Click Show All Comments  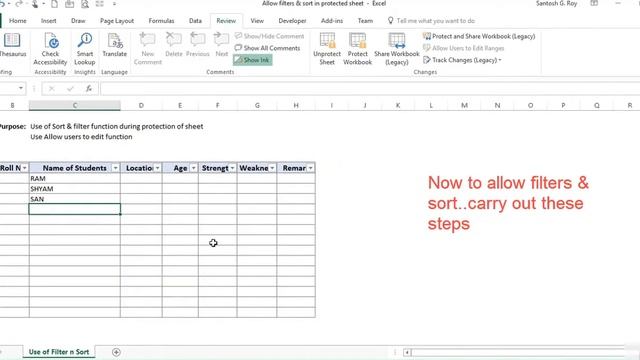[x=267, y=48]
